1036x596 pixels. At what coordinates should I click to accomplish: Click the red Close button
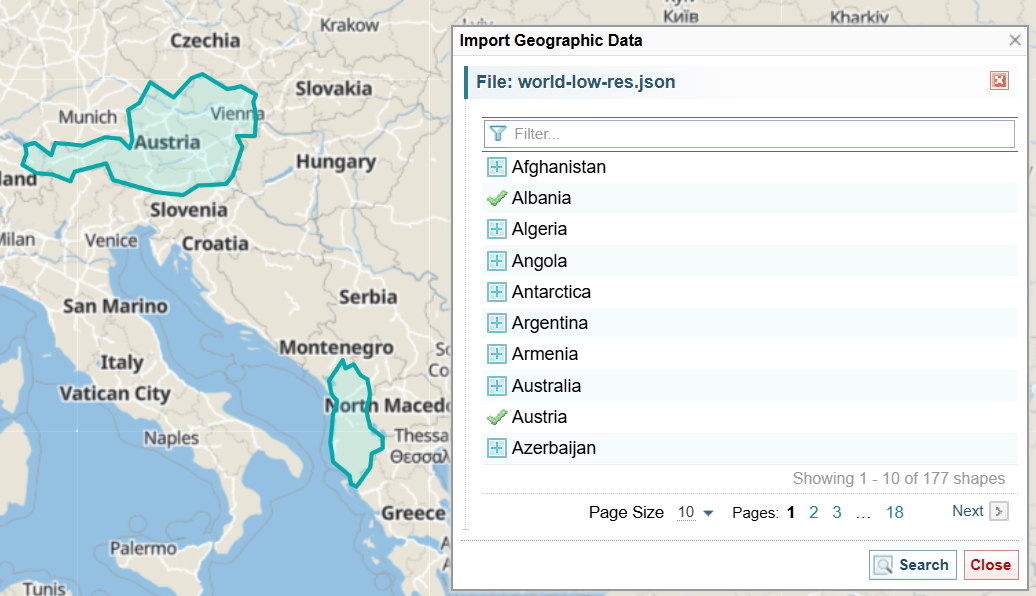[x=990, y=565]
